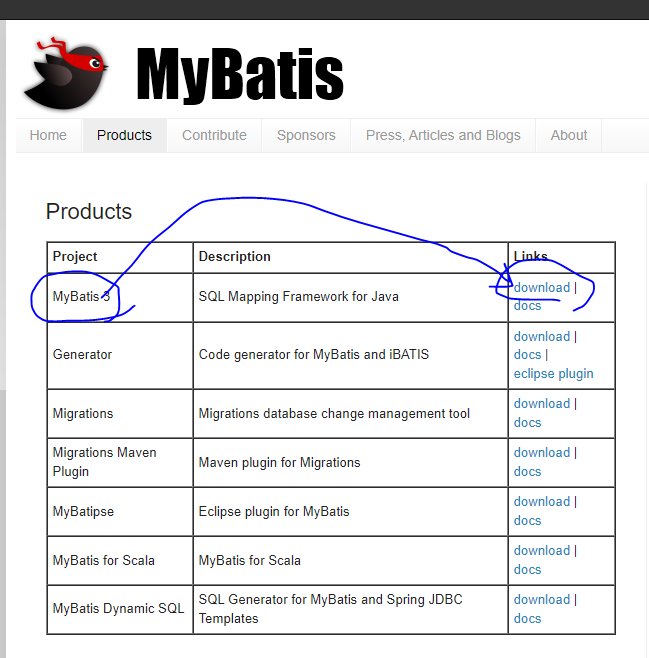
Task: Open the MyBatipse download link
Action: 542,502
